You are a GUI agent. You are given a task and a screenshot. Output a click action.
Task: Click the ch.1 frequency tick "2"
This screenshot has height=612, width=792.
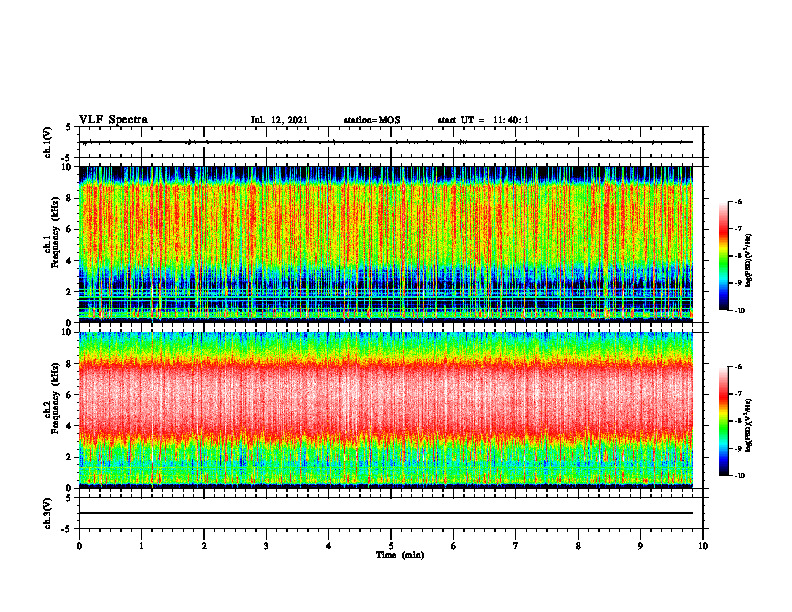tap(68, 292)
